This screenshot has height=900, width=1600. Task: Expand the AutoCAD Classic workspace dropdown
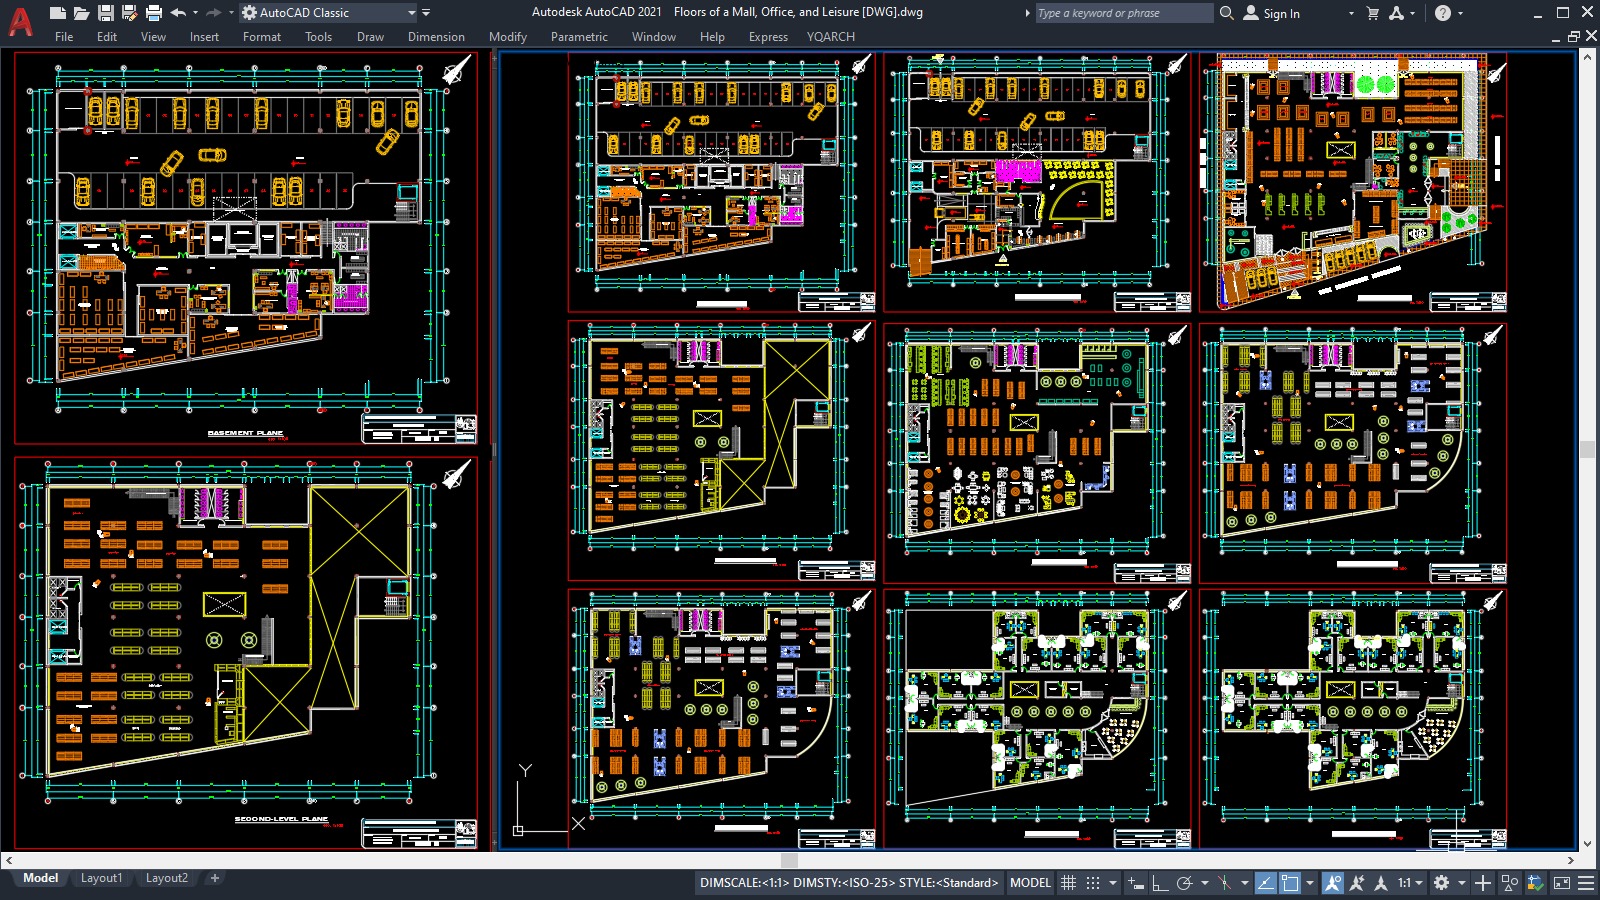[411, 13]
